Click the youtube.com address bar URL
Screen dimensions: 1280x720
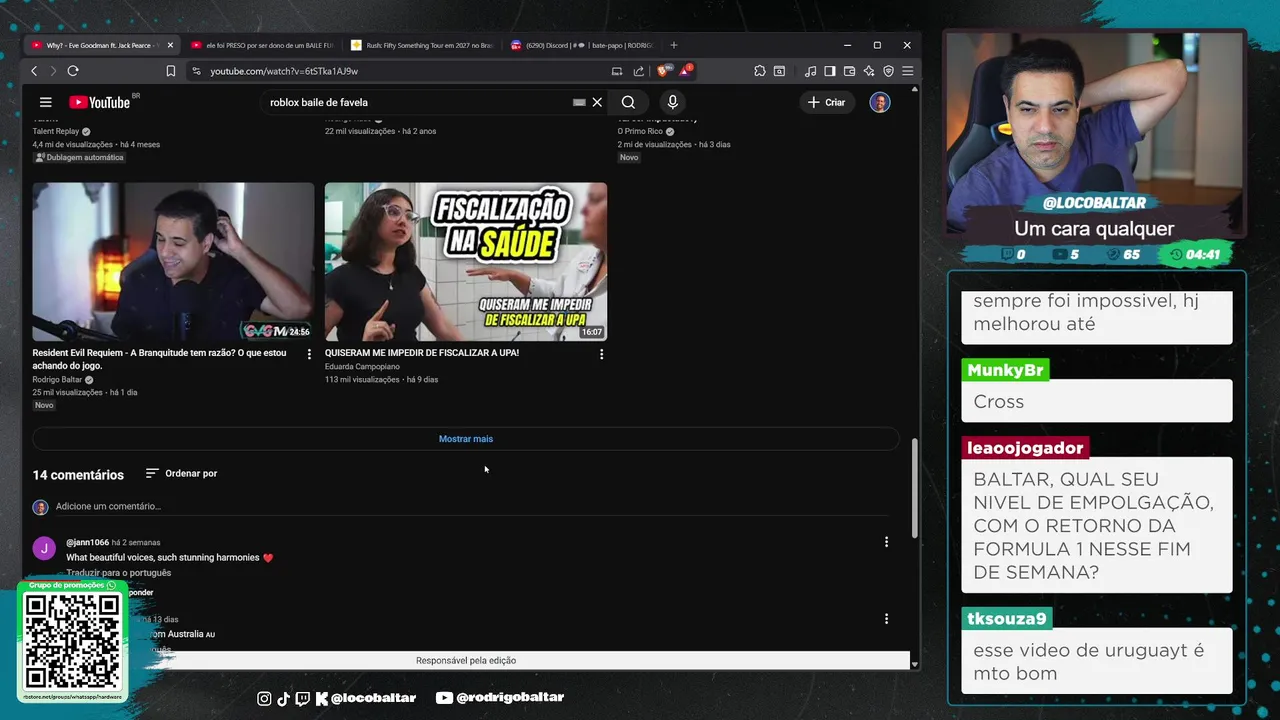click(x=284, y=71)
